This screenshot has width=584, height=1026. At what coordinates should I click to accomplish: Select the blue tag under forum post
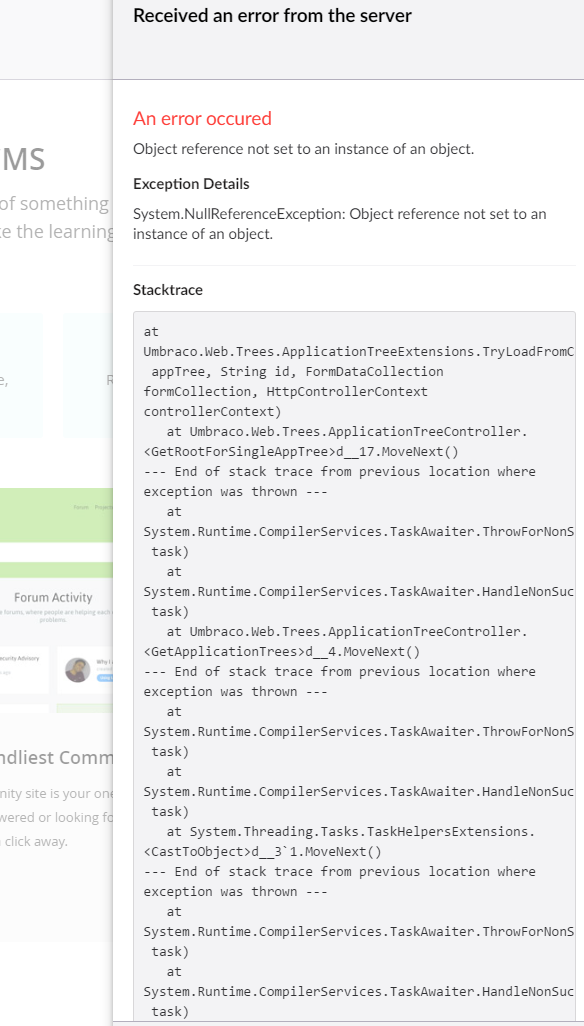pyautogui.click(x=104, y=678)
